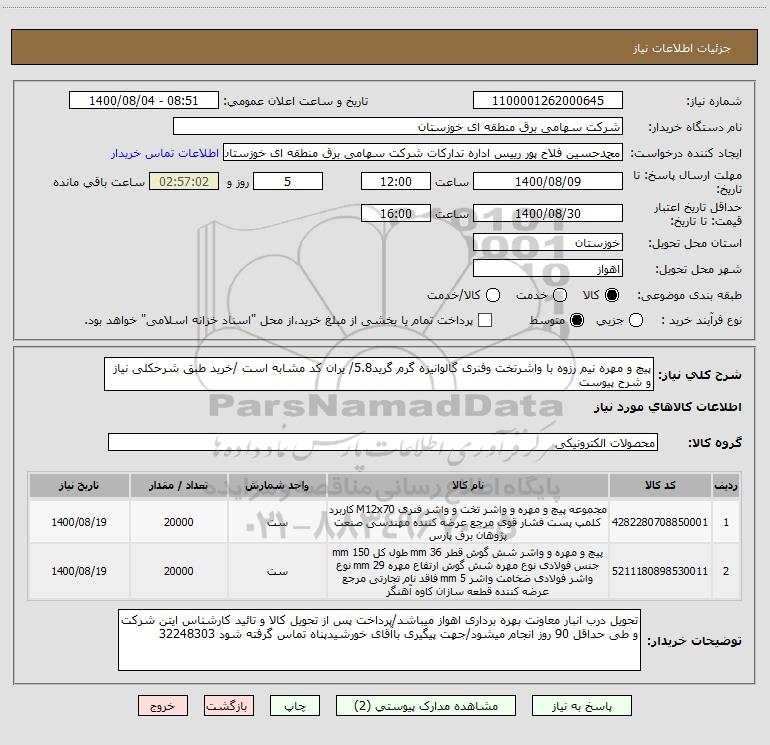The height and width of the screenshot is (745, 770).
Task: Click the گروه کالا field محصولات الکترونیکی
Action: pyautogui.click(x=383, y=442)
